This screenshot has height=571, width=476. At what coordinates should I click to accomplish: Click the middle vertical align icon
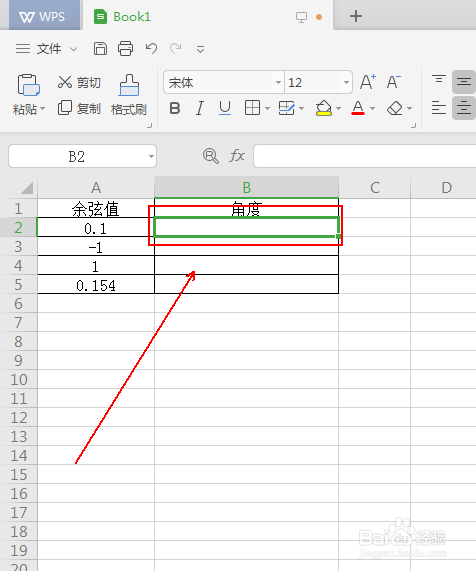pyautogui.click(x=464, y=82)
